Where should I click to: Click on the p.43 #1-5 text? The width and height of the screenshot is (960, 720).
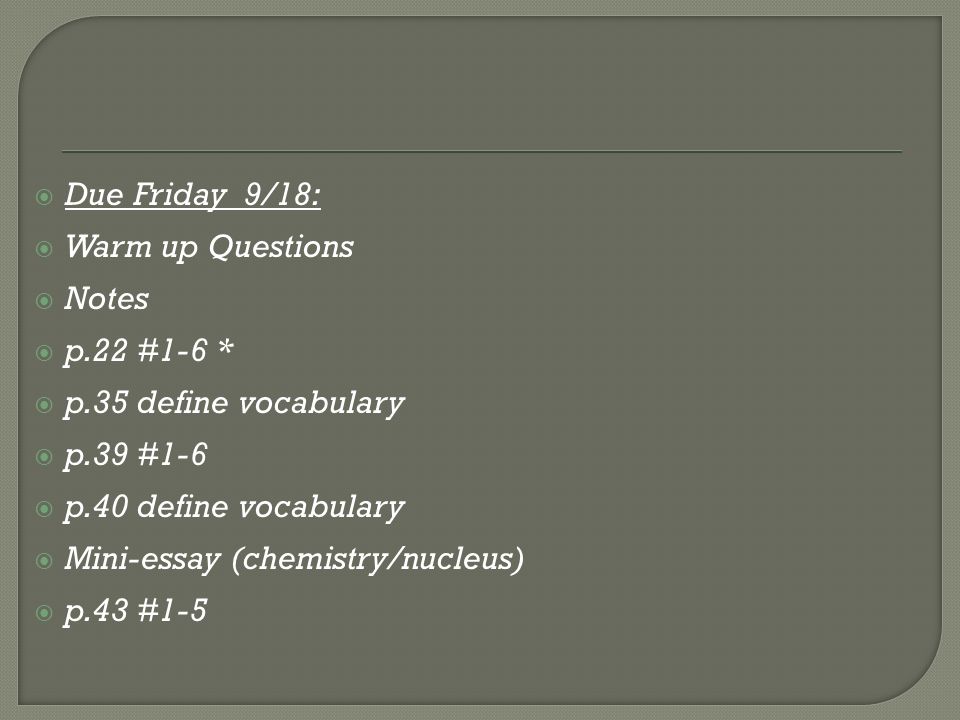coord(136,612)
